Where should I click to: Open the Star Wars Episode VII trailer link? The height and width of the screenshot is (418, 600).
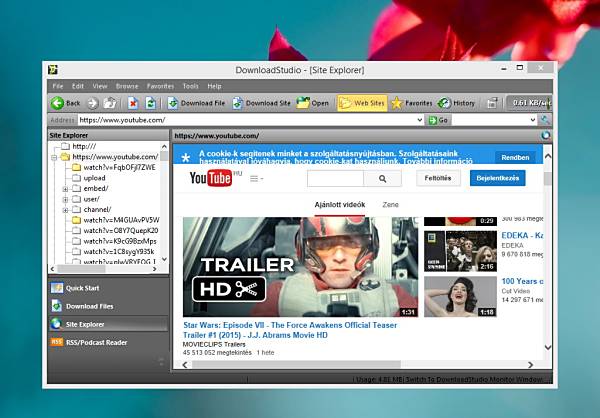[290, 330]
